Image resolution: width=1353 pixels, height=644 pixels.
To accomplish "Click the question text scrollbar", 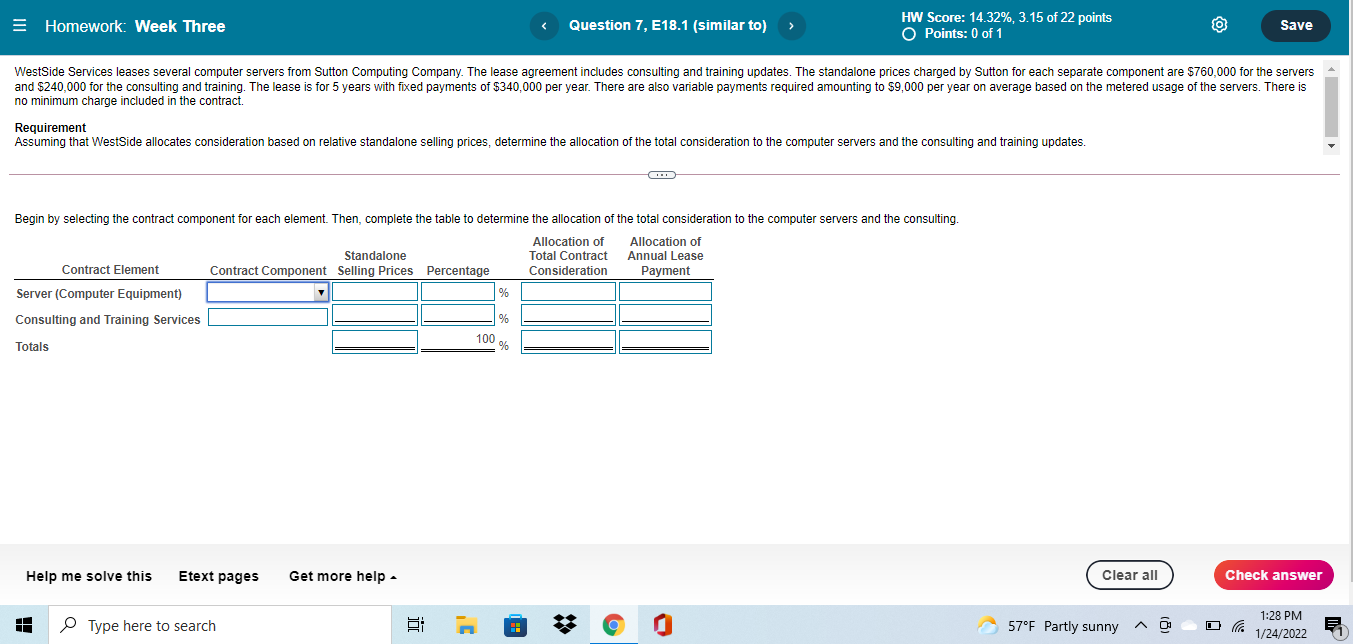I will point(1330,107).
